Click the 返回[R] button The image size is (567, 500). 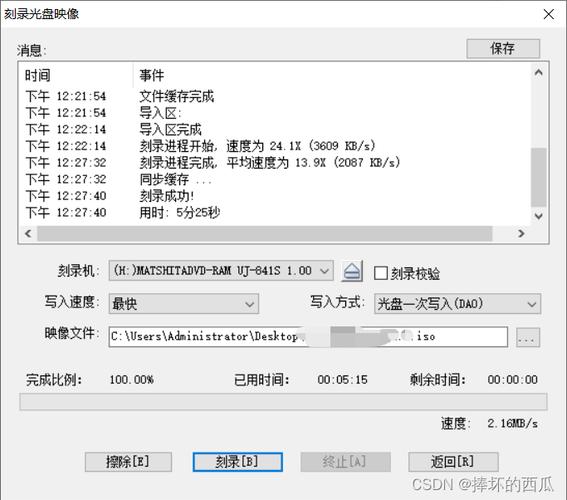click(453, 462)
